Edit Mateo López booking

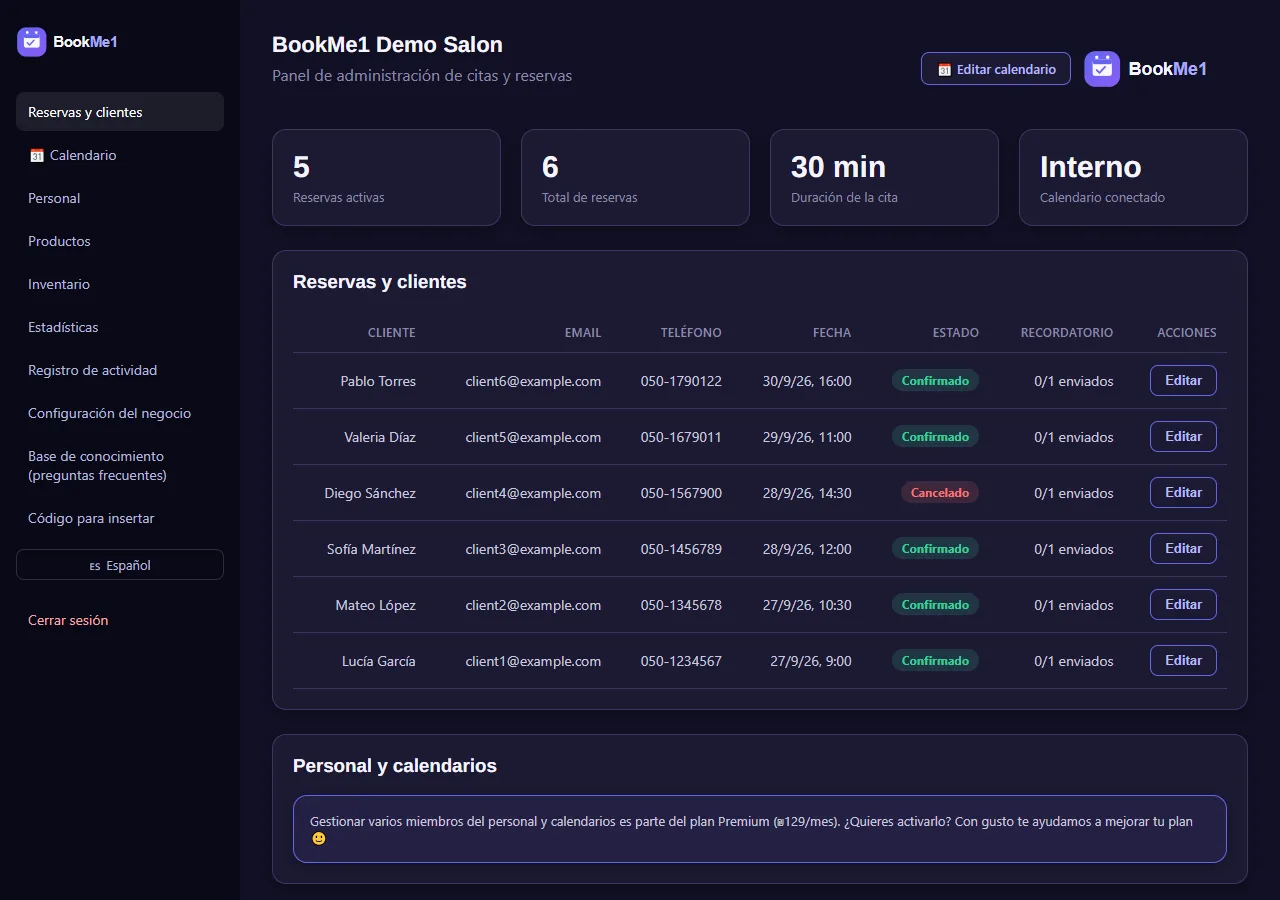click(x=1183, y=605)
